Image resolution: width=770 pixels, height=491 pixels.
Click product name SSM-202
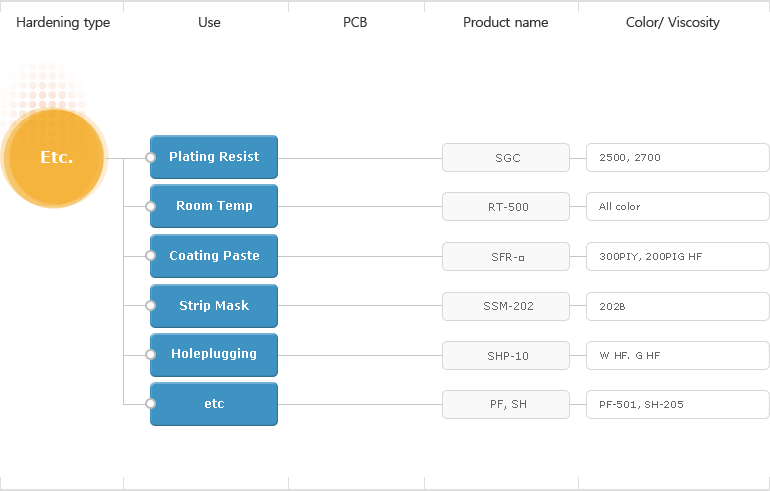(506, 306)
